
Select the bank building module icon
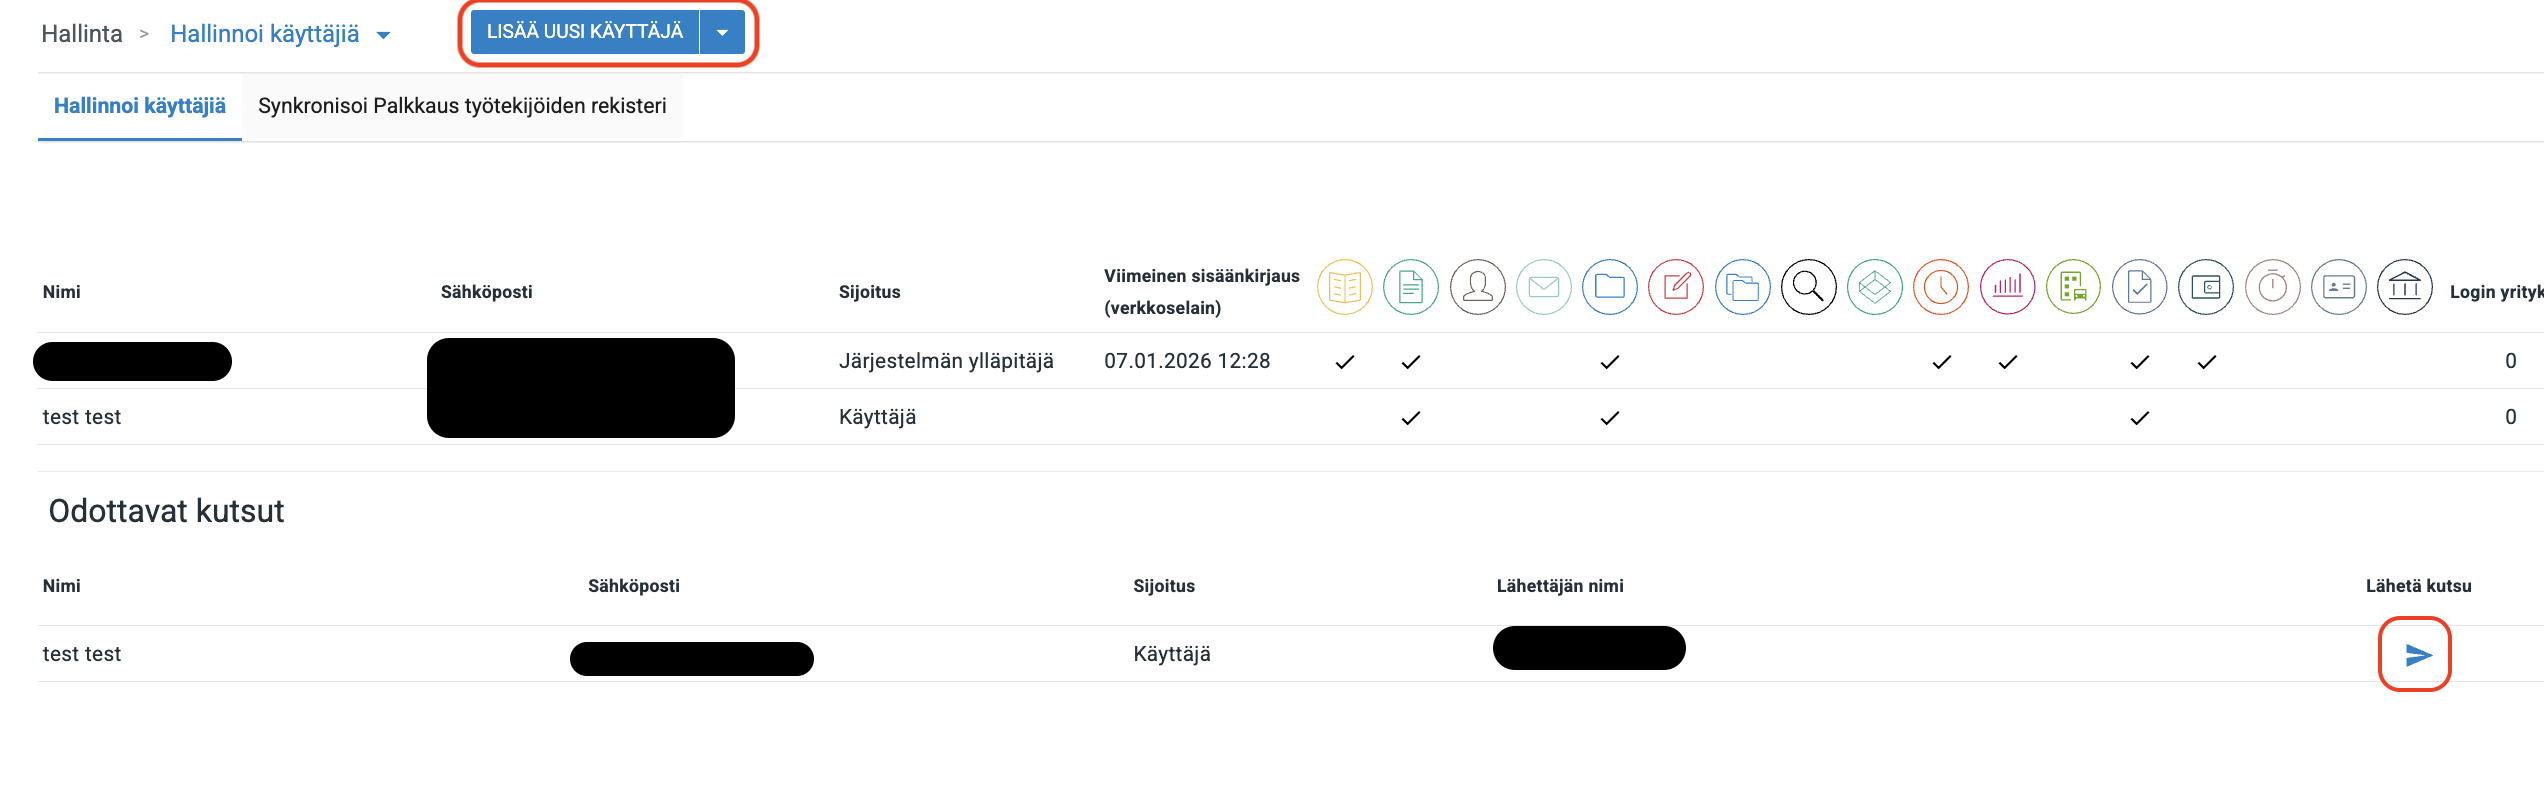2404,288
